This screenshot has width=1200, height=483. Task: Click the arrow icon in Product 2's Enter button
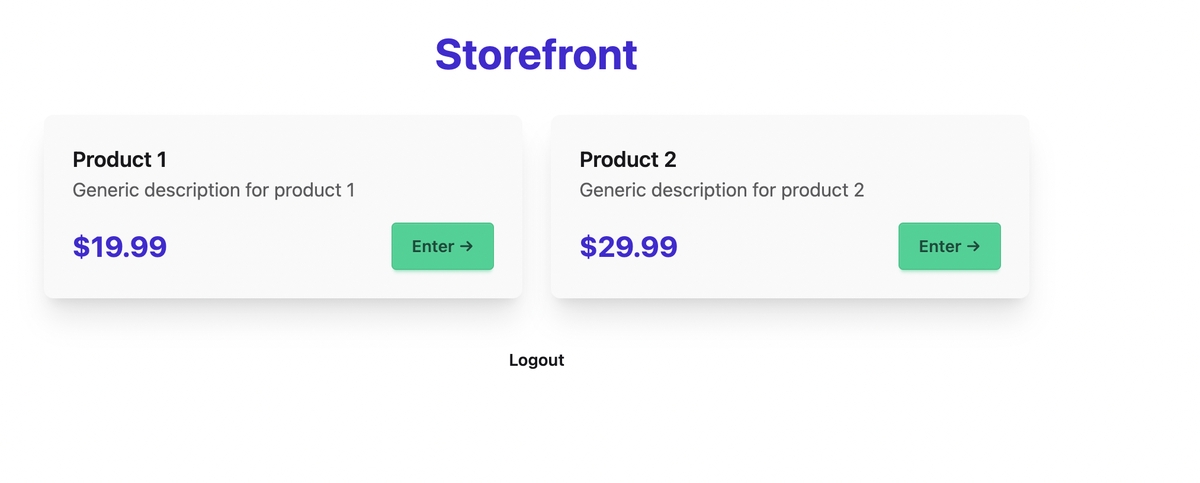click(973, 246)
